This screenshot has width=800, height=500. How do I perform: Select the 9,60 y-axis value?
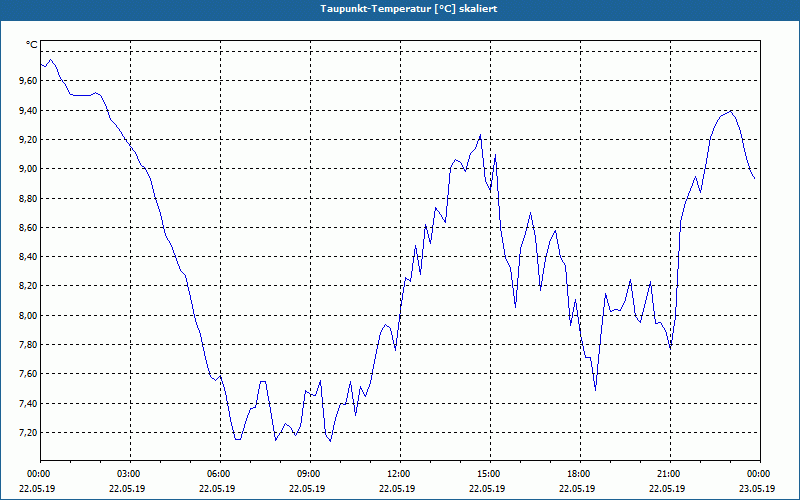click(28, 81)
